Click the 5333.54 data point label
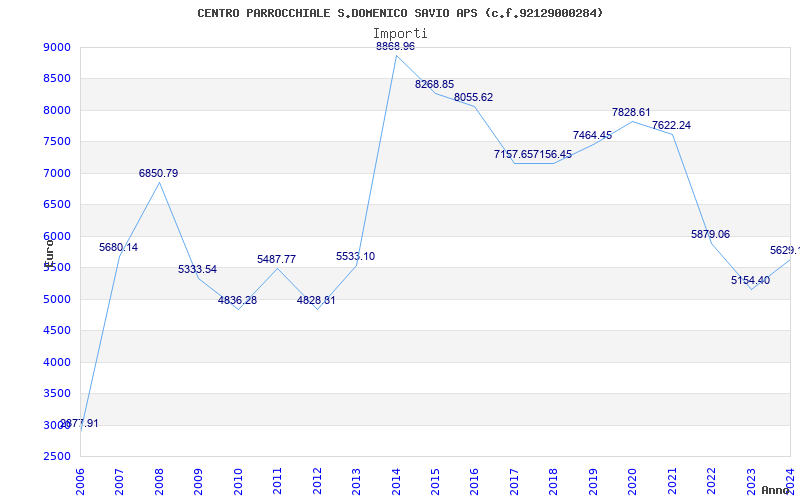The width and height of the screenshot is (800, 500). (197, 269)
